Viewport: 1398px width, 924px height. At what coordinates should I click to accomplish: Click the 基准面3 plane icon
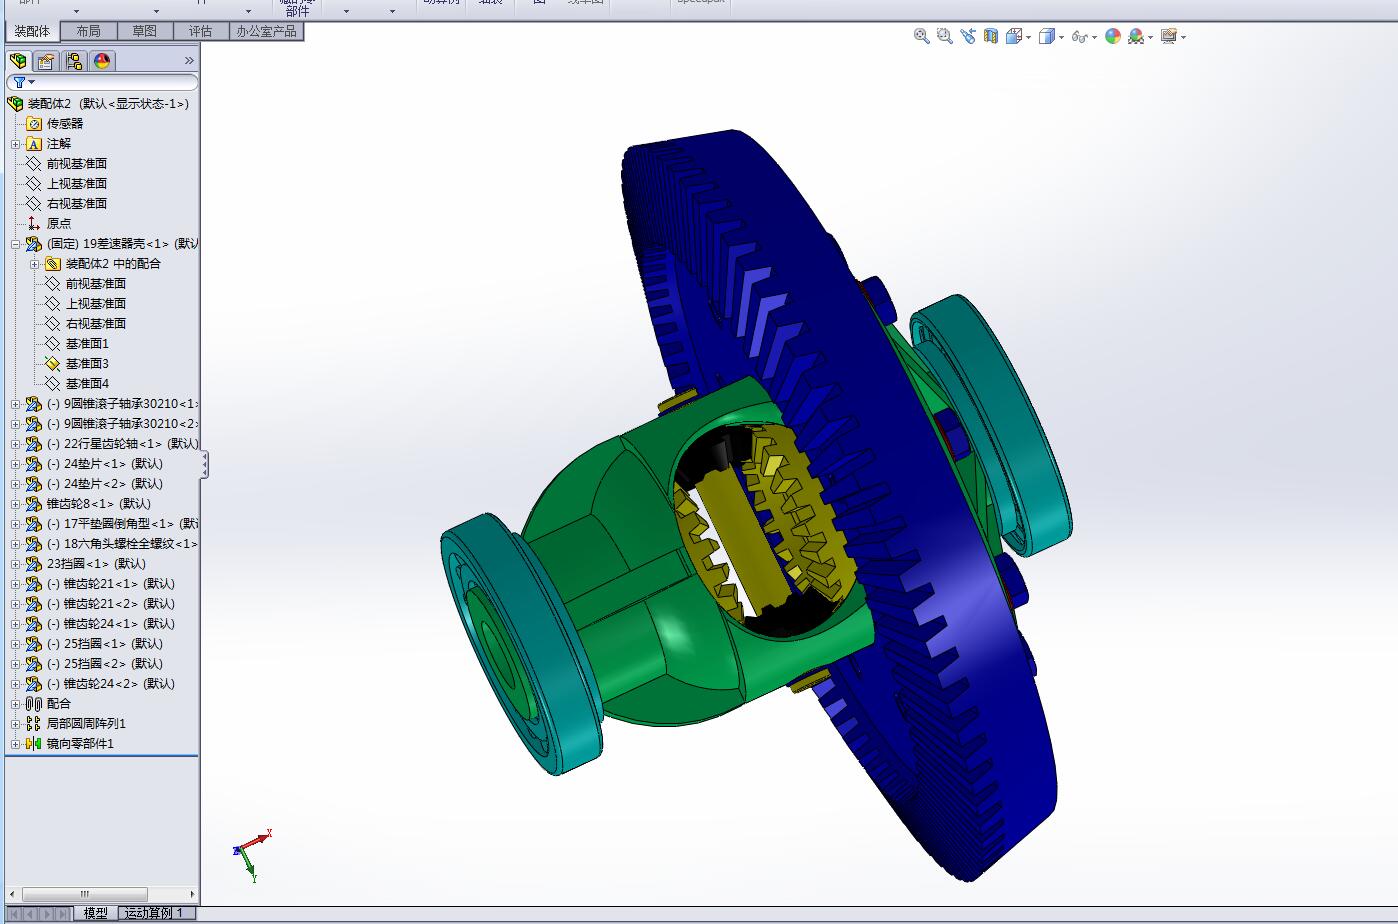click(x=53, y=364)
